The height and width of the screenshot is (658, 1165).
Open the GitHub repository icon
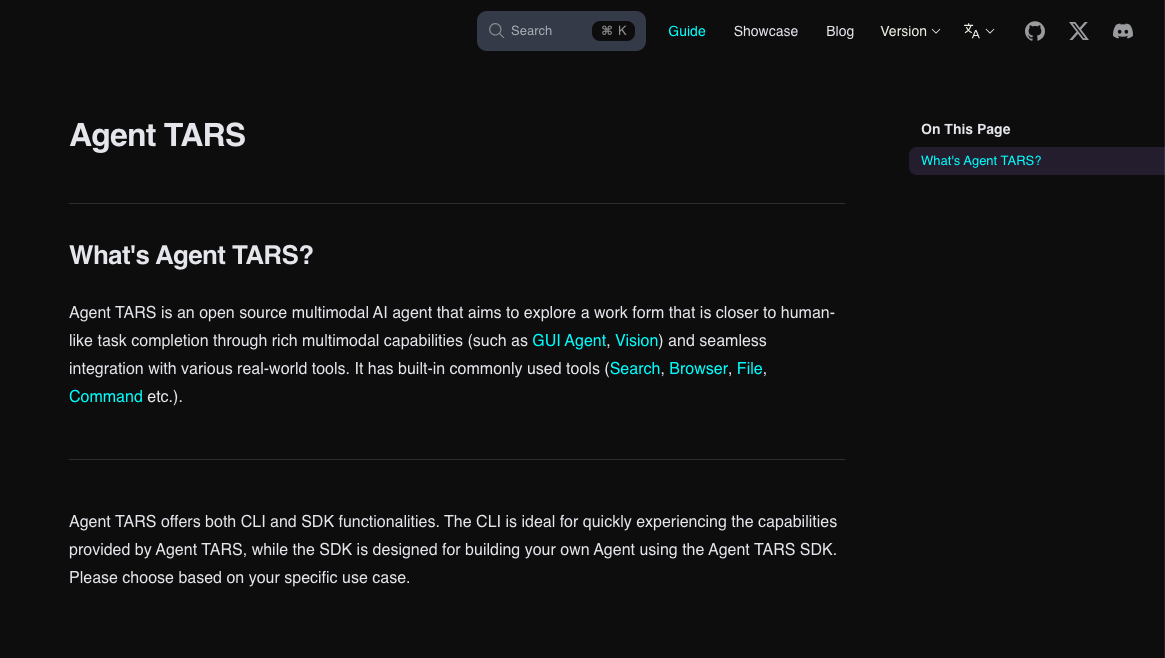coord(1034,31)
